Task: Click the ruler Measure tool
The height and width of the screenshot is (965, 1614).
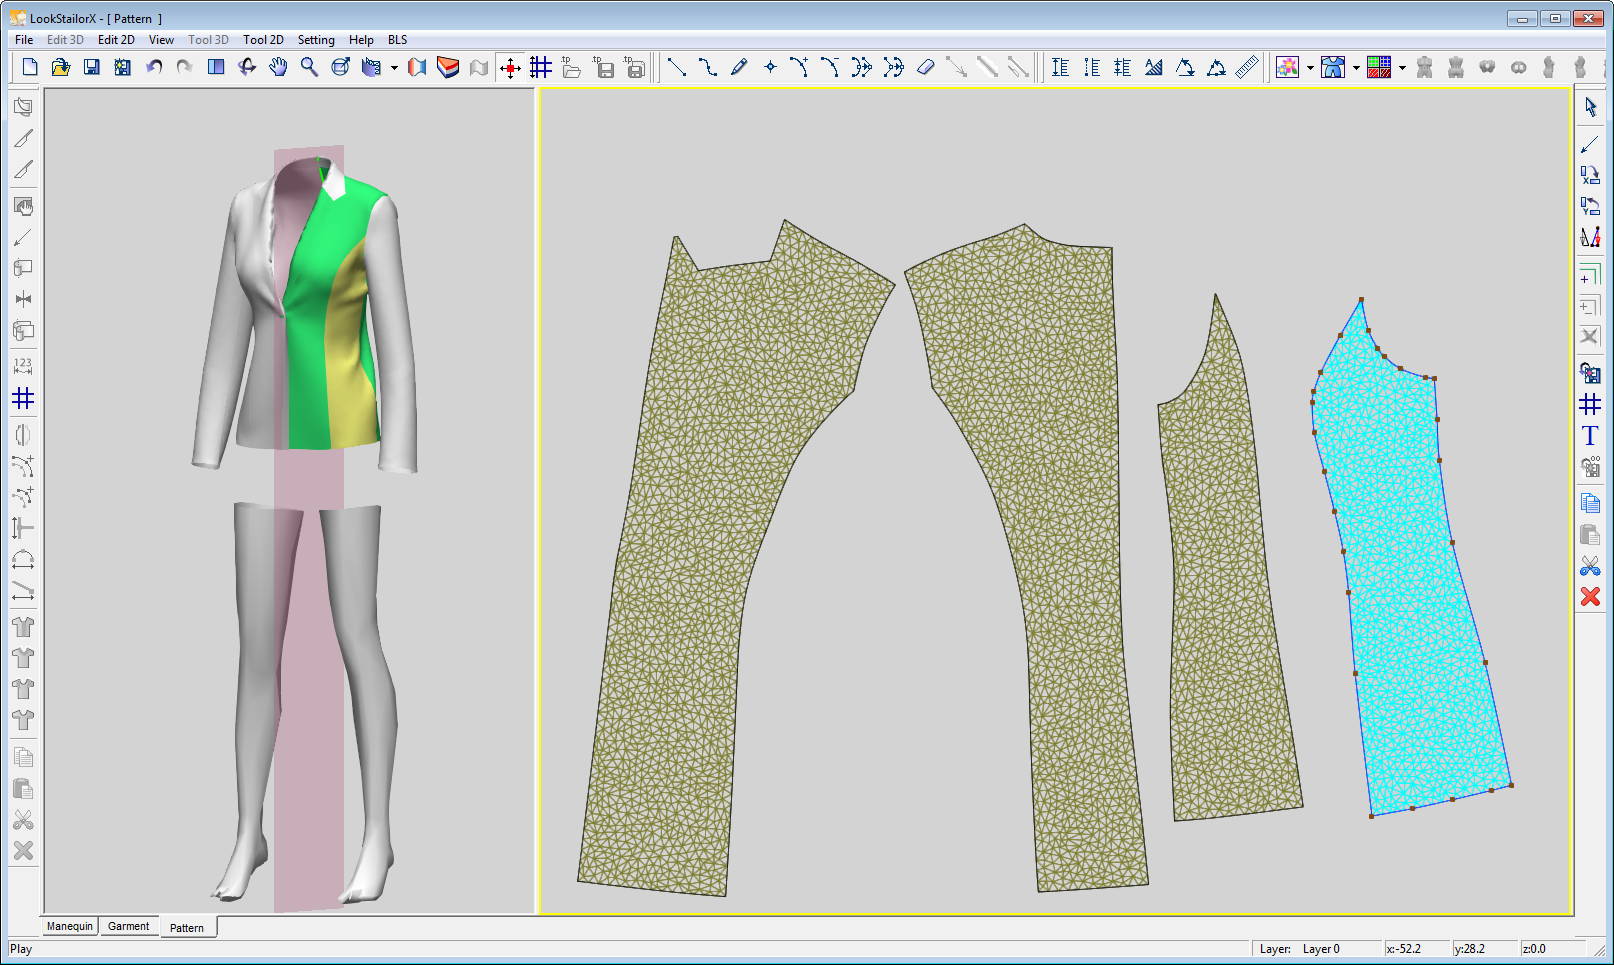Action: pyautogui.click(x=1247, y=67)
